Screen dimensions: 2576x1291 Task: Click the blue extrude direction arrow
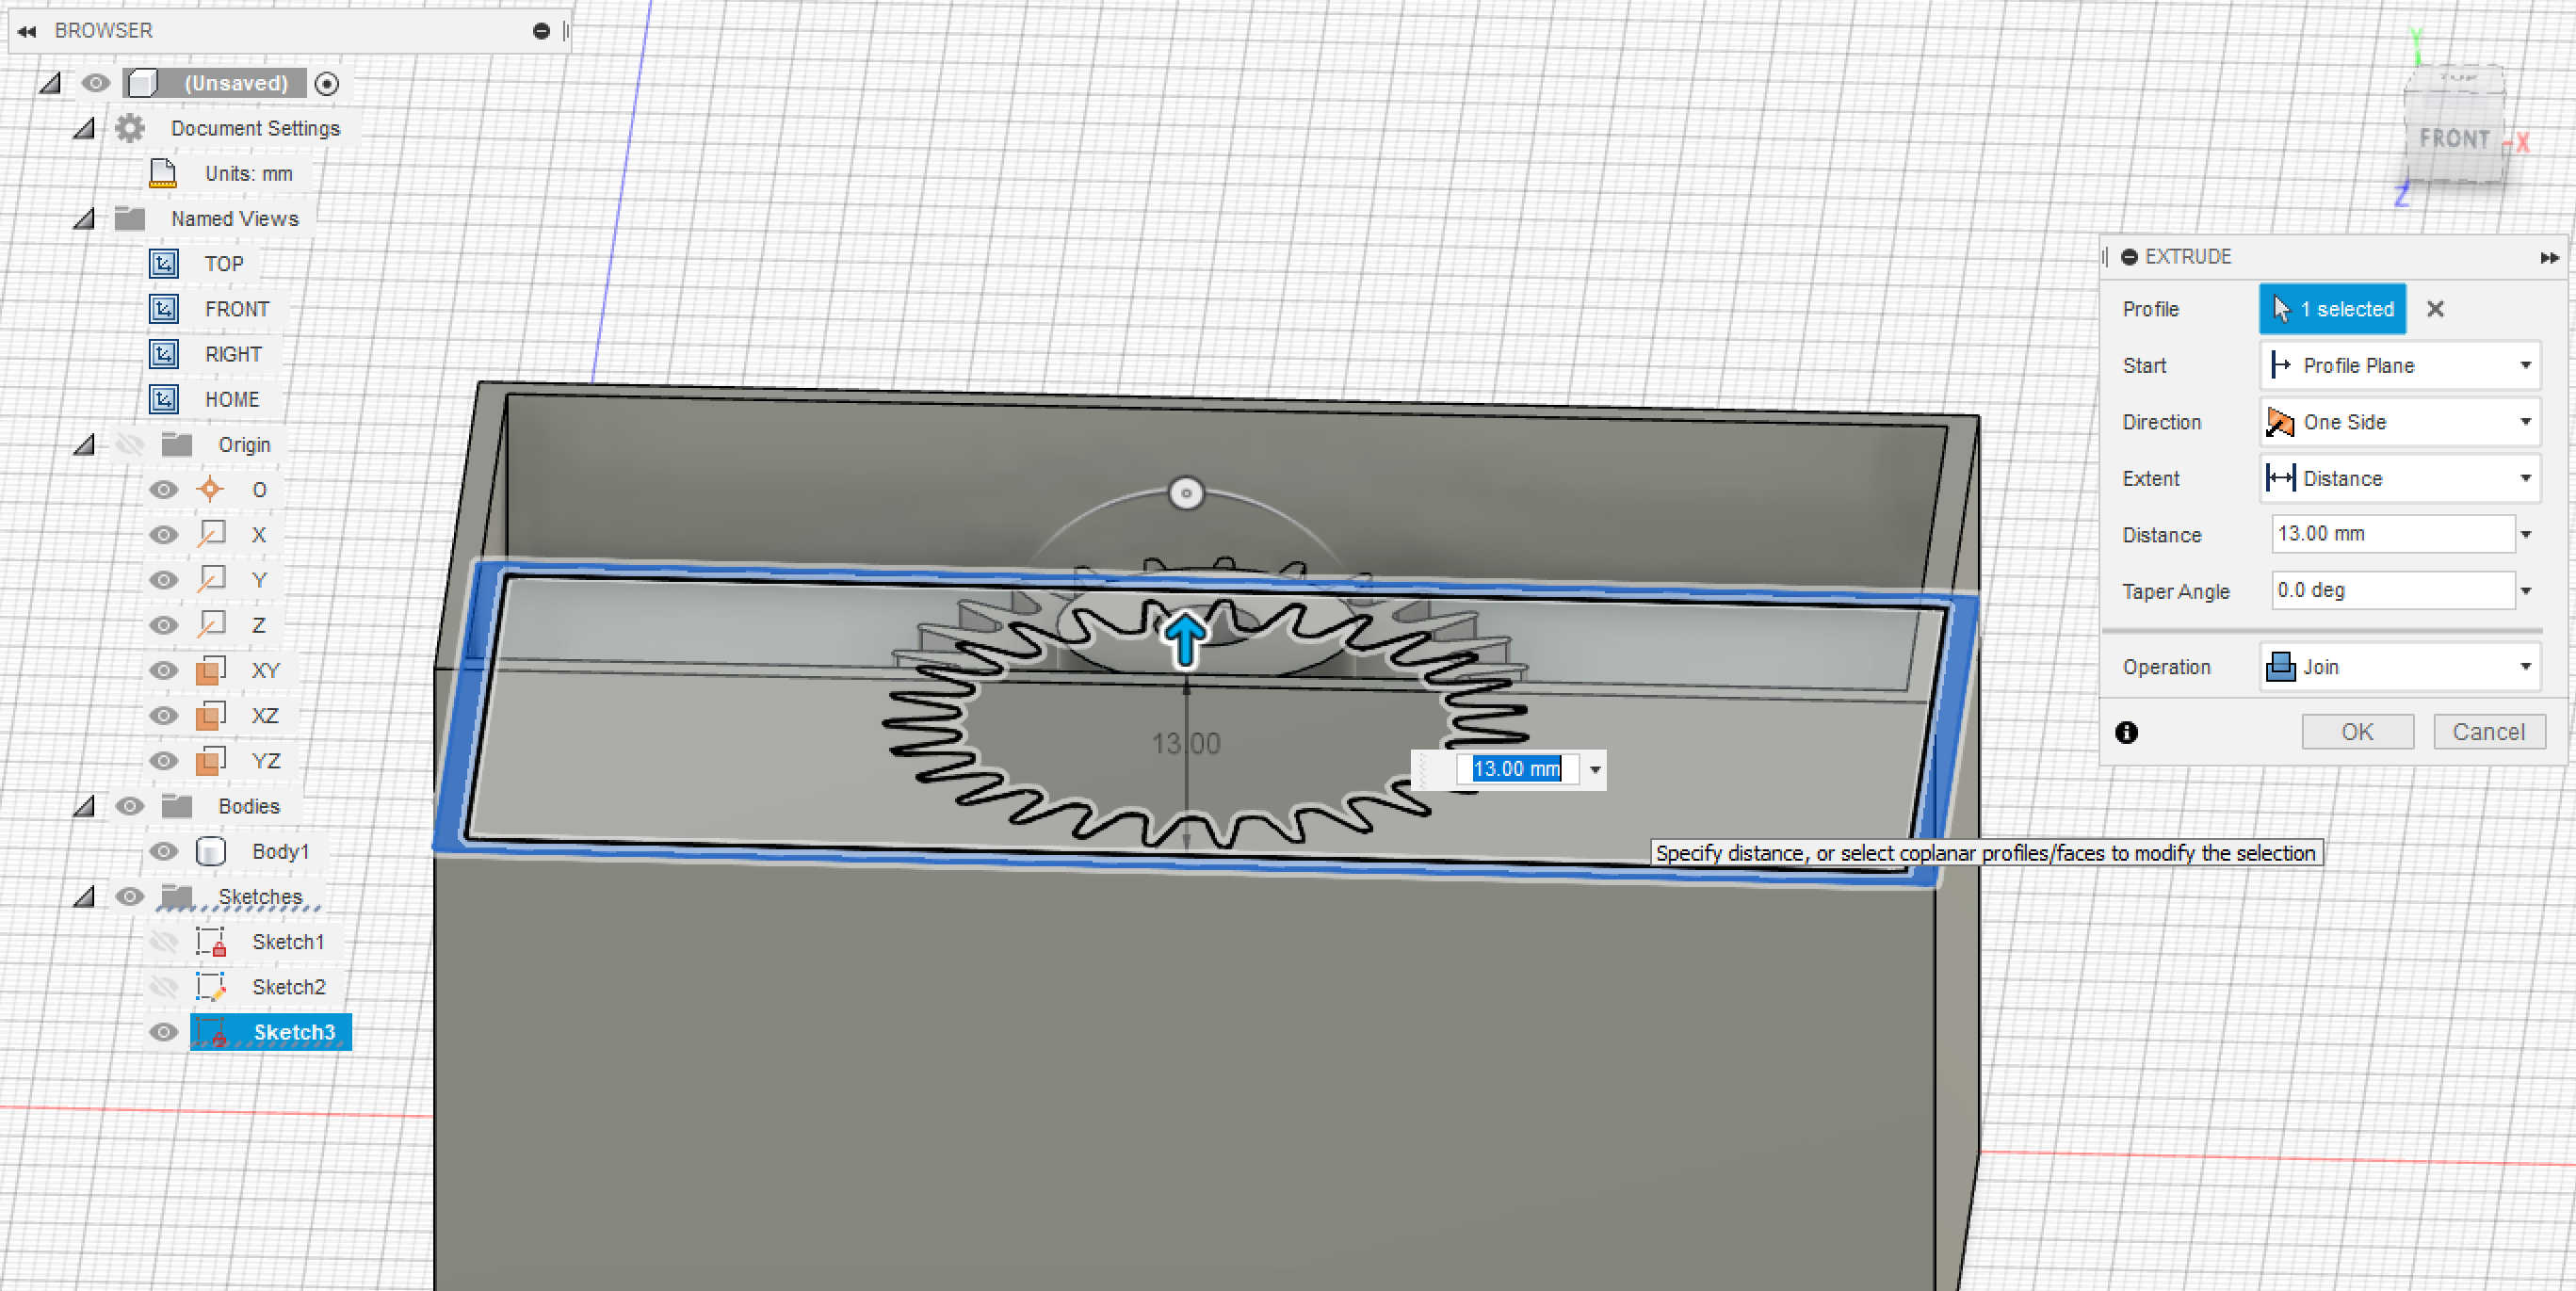click(x=1185, y=638)
